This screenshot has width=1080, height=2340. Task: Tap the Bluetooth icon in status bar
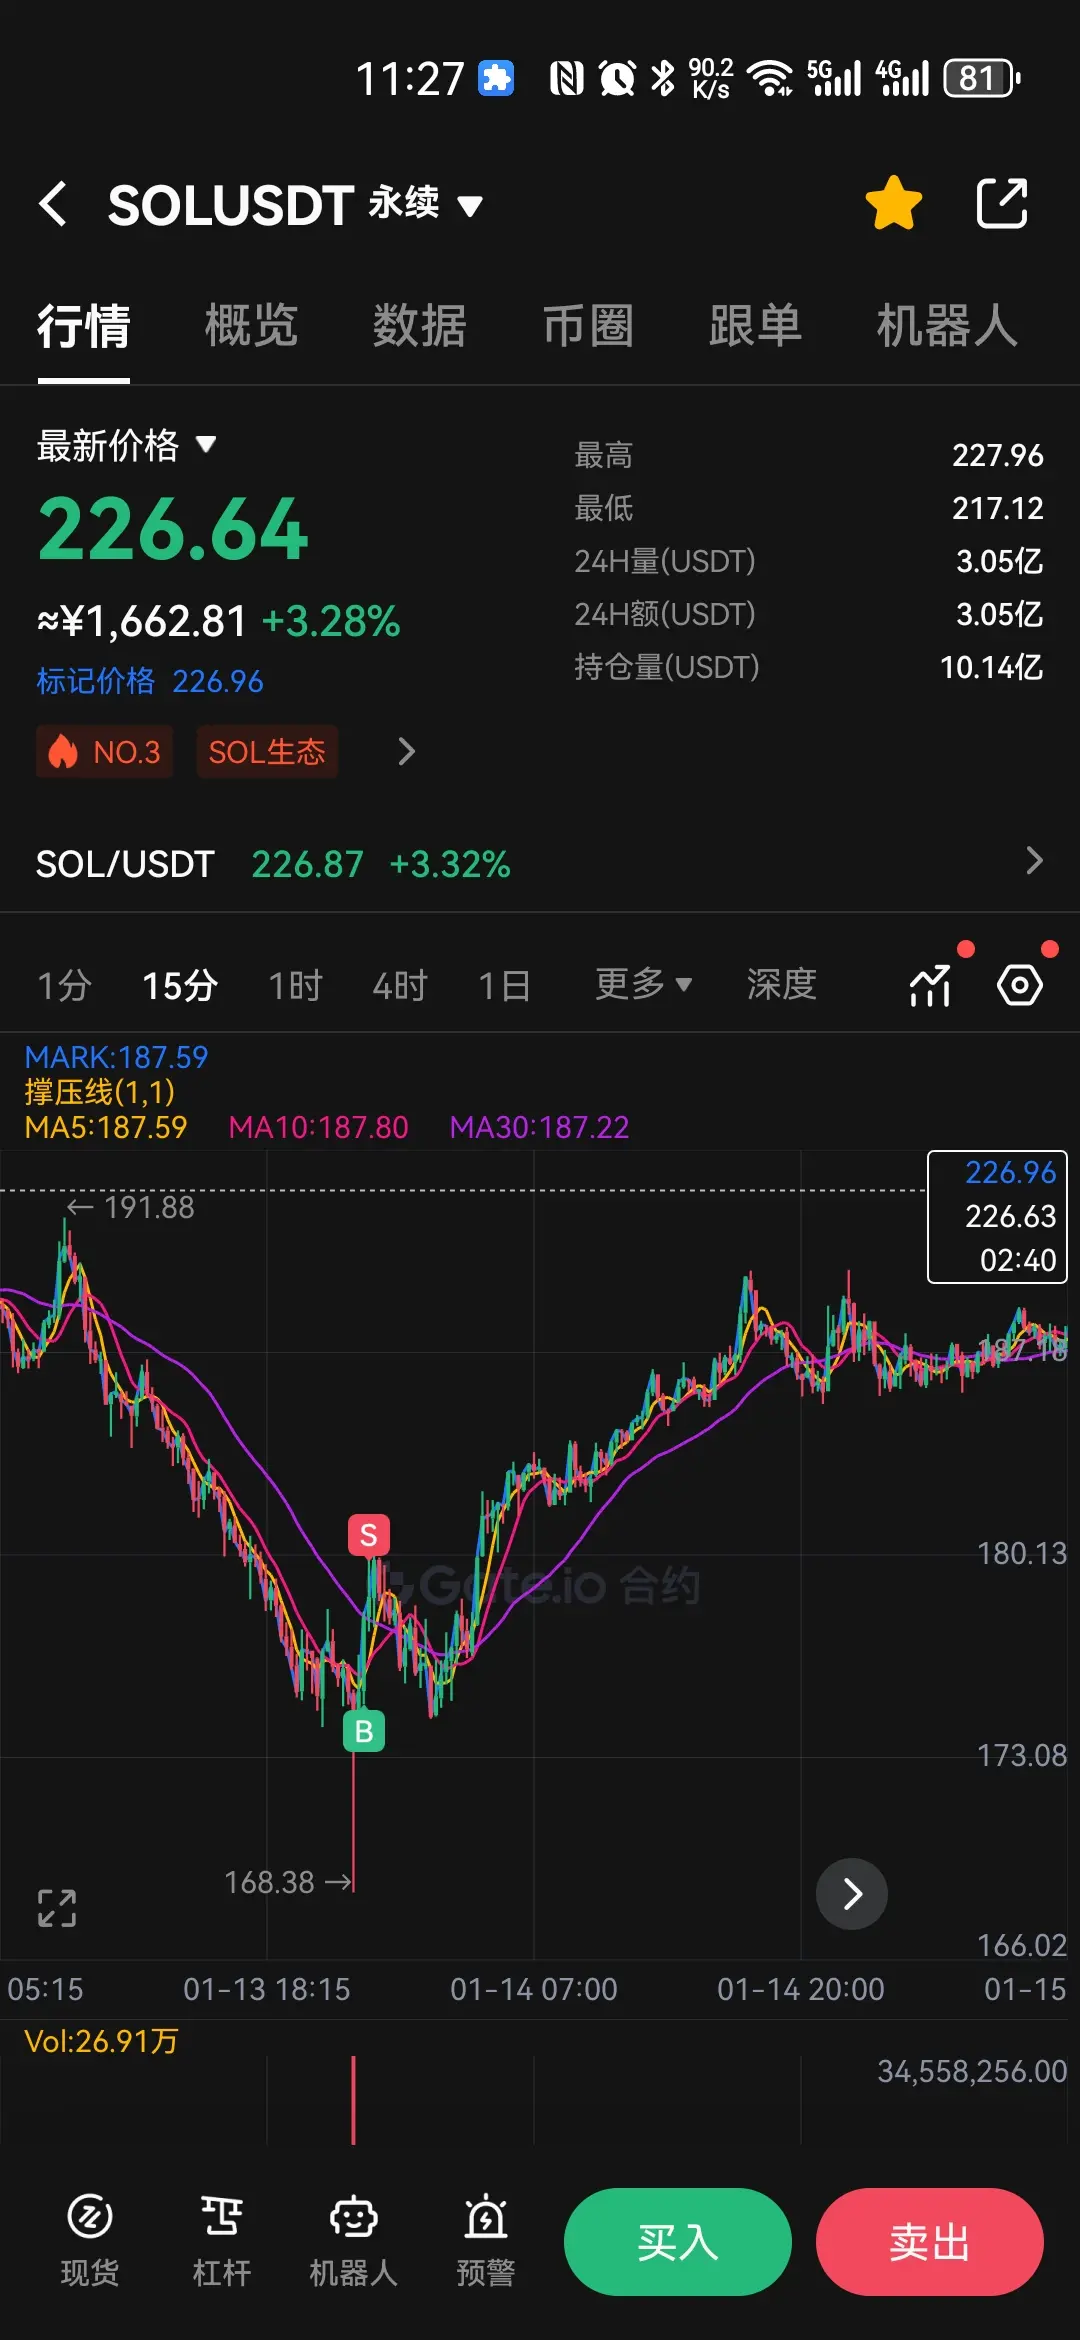(662, 78)
